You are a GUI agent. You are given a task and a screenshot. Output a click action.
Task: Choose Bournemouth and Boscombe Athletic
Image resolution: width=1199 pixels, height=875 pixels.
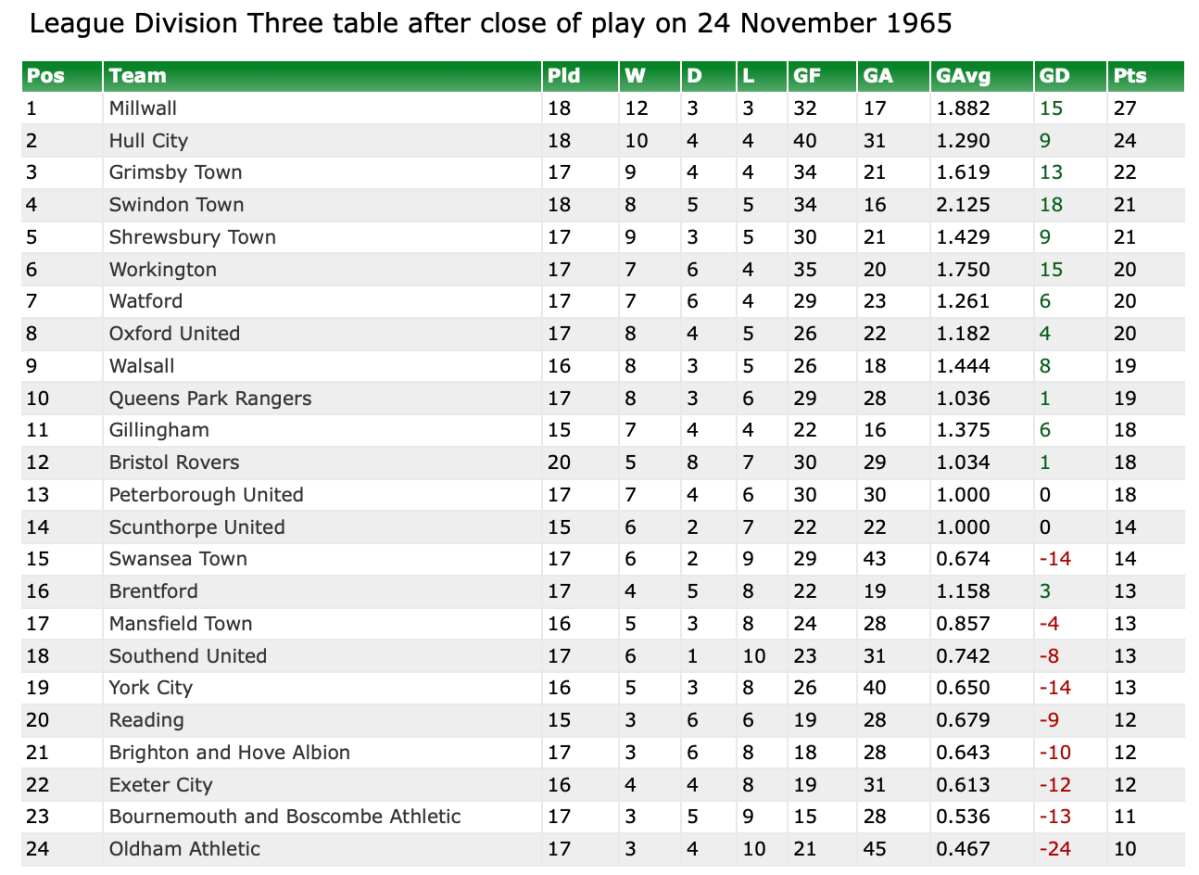[x=285, y=816]
